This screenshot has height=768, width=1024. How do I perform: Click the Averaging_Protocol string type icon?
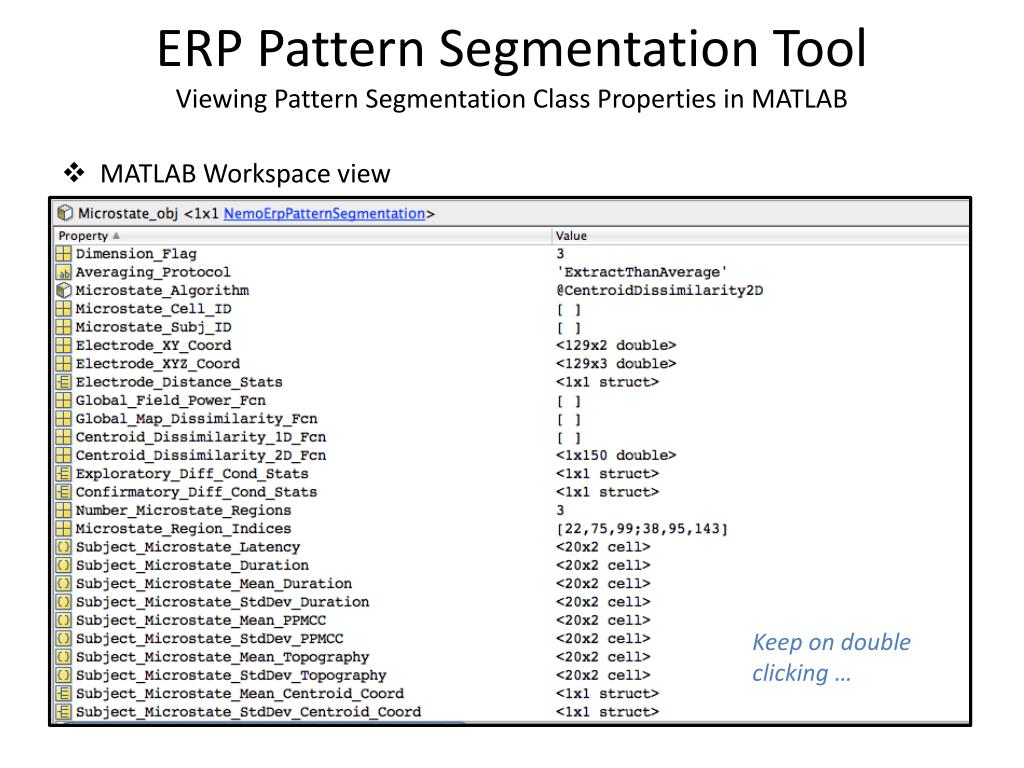pos(63,272)
